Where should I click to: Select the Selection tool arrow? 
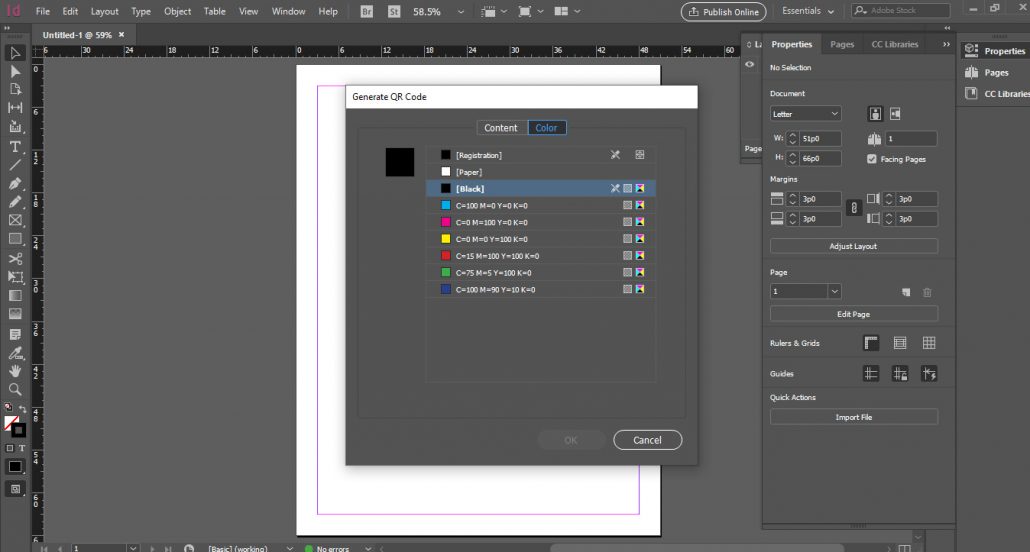click(x=15, y=53)
